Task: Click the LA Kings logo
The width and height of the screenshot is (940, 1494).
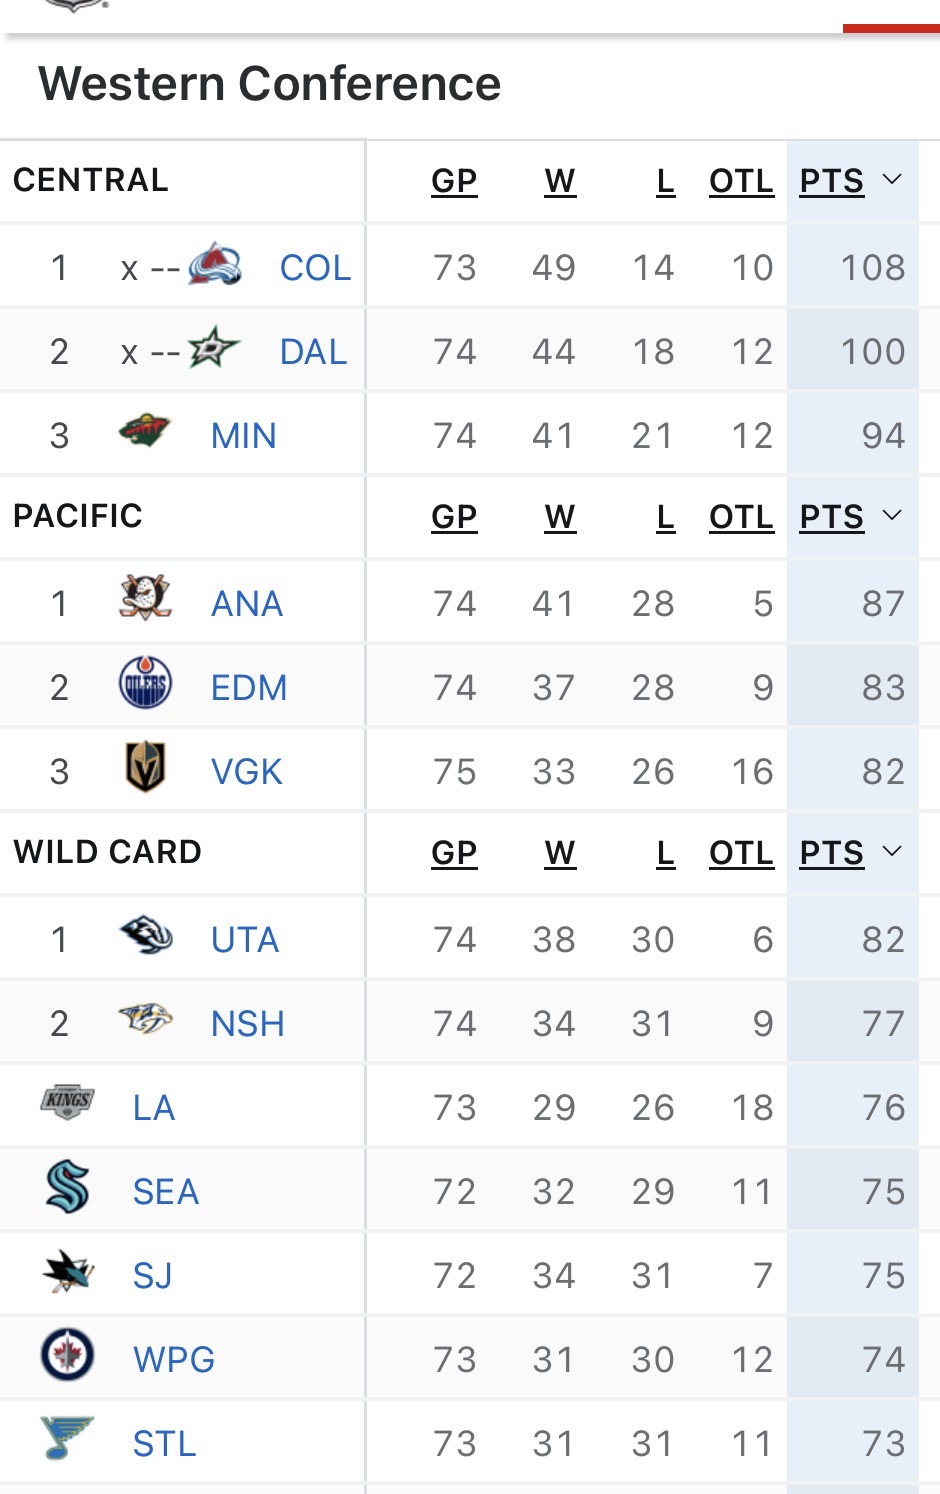Action: pyautogui.click(x=68, y=1102)
